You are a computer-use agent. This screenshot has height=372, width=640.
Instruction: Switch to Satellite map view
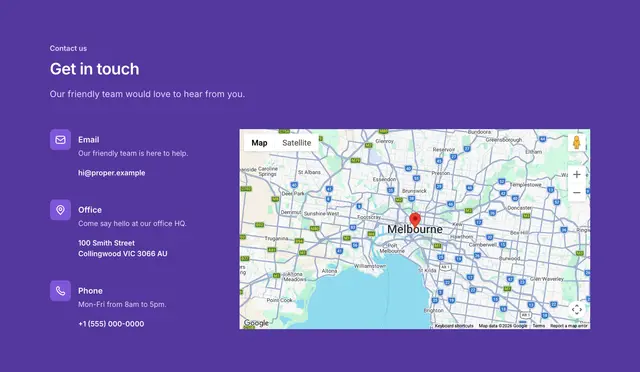(x=297, y=143)
